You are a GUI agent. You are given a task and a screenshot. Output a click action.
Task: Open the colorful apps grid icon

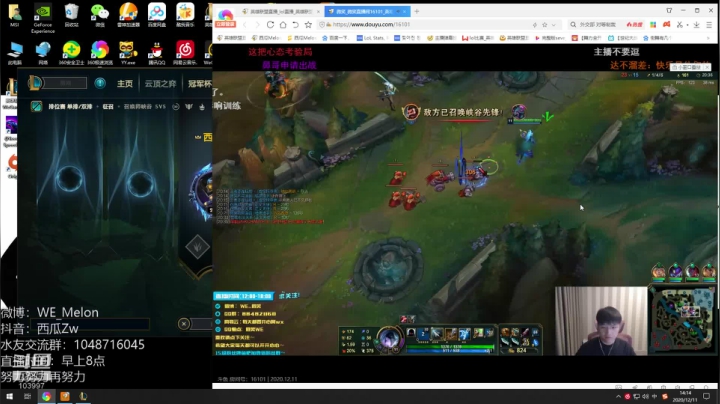point(653,25)
